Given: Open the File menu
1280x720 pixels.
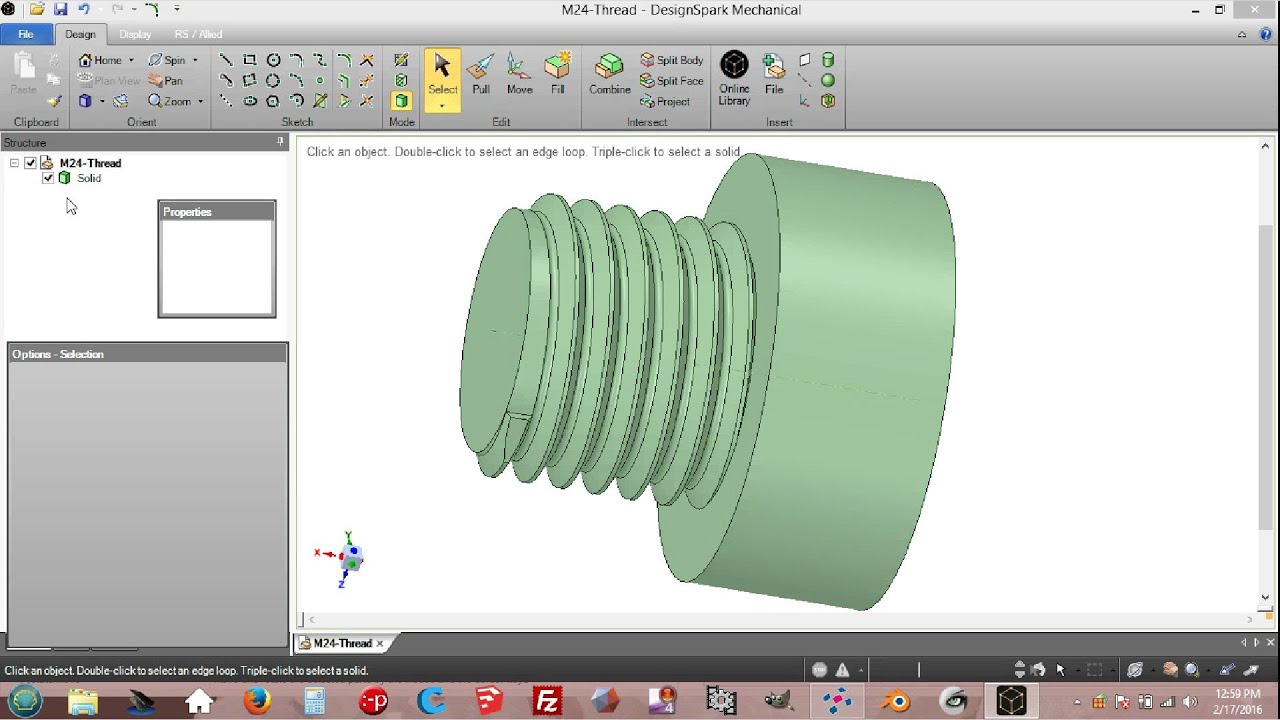Looking at the screenshot, I should pos(25,34).
